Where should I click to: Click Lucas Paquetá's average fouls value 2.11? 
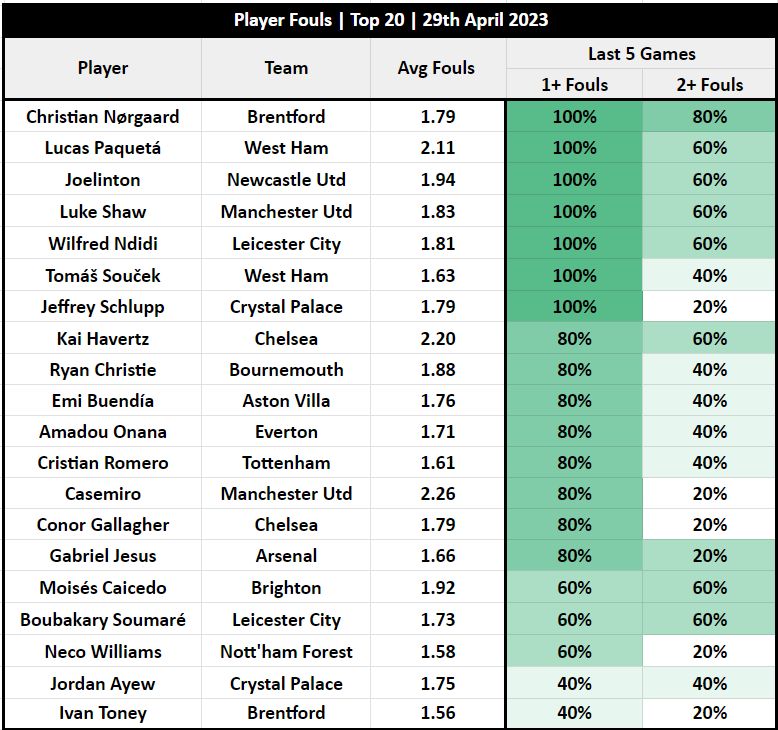click(x=438, y=148)
